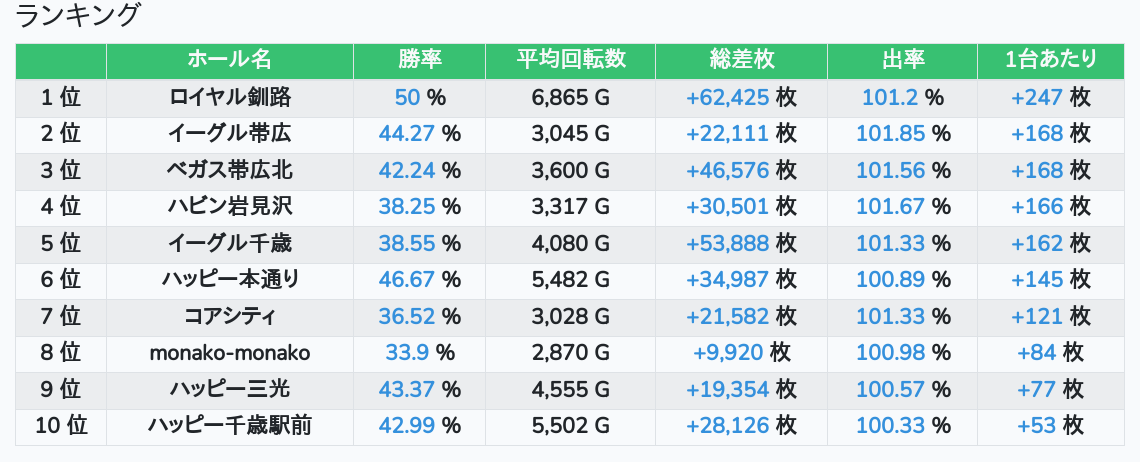Select the 総差枚 column header

point(741,60)
